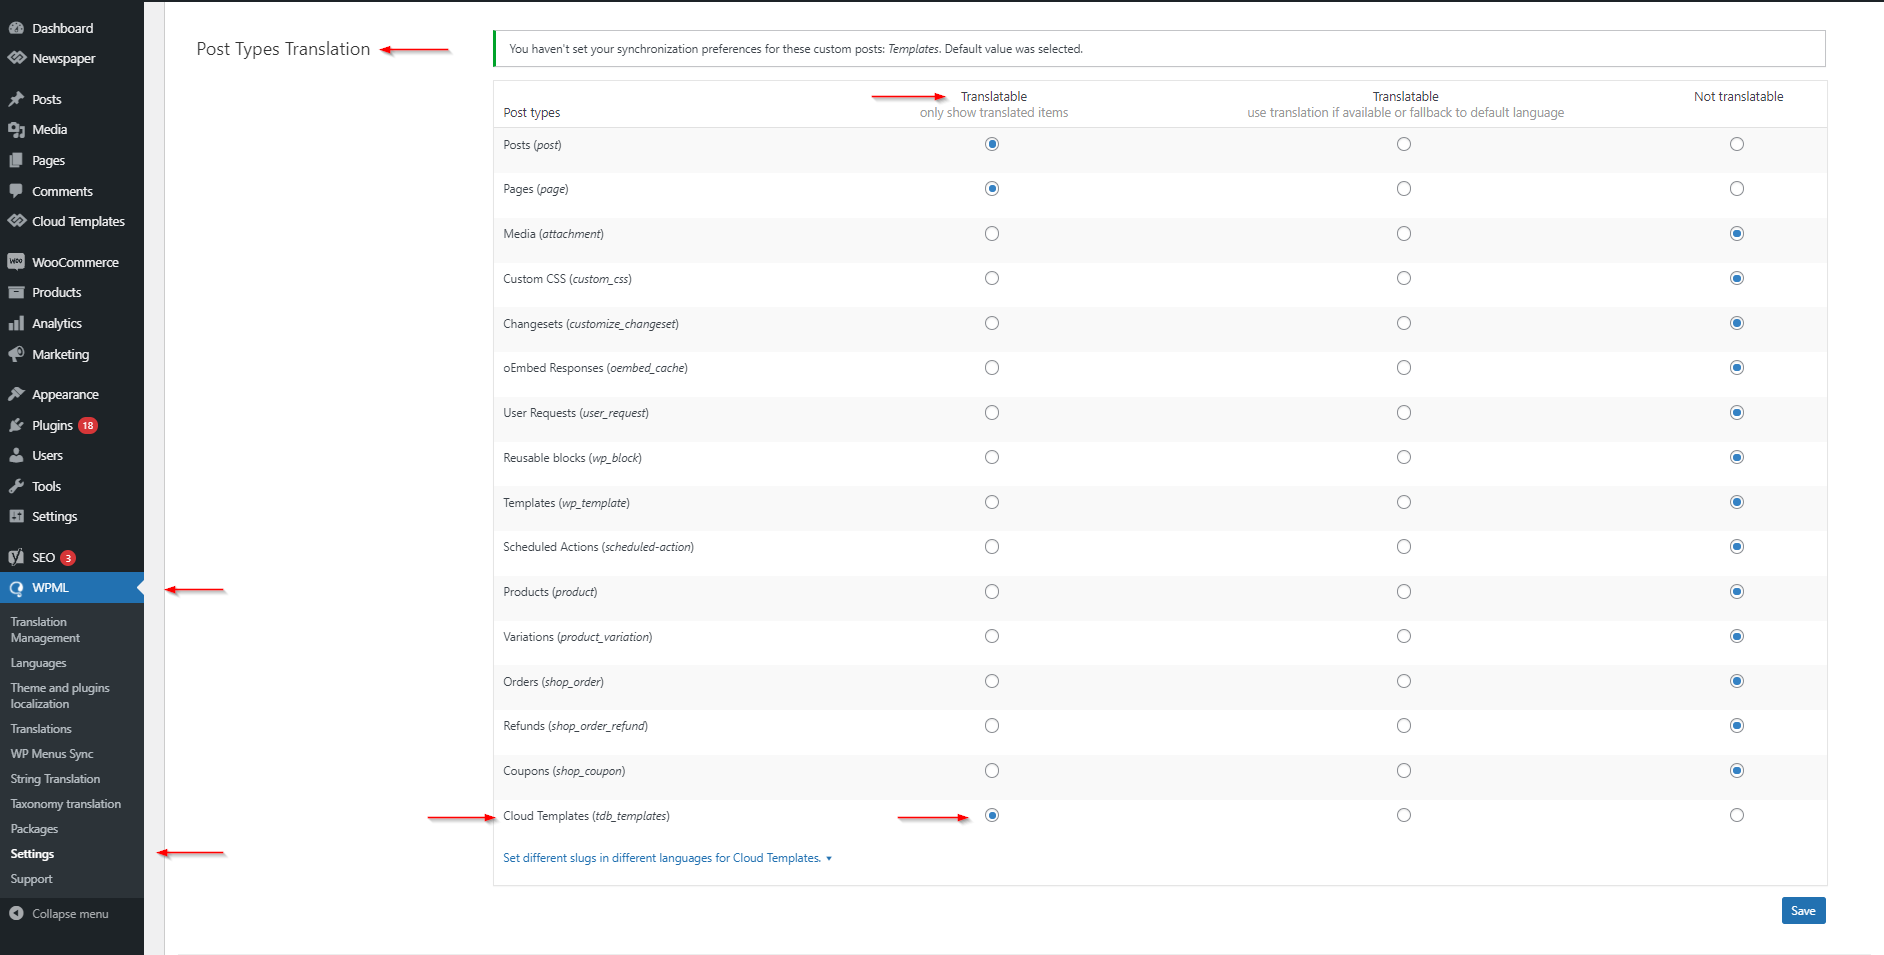Image resolution: width=1884 pixels, height=955 pixels.
Task: Click the Analytics bar chart icon
Action: point(16,323)
